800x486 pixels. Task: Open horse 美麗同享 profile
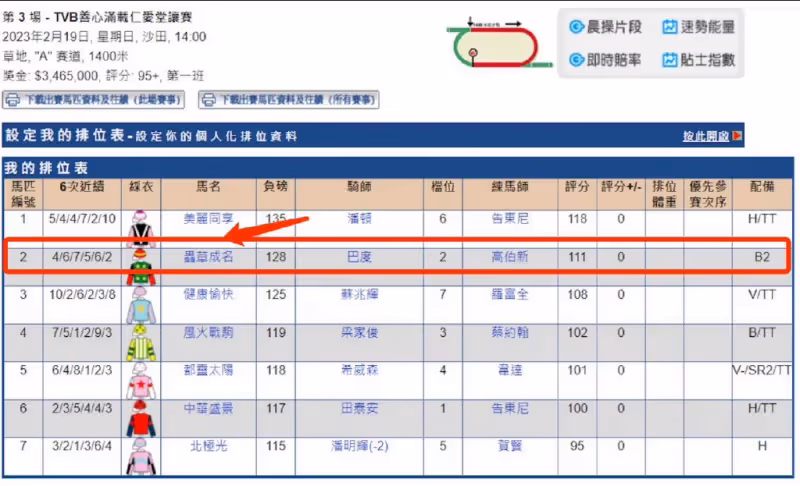click(208, 219)
